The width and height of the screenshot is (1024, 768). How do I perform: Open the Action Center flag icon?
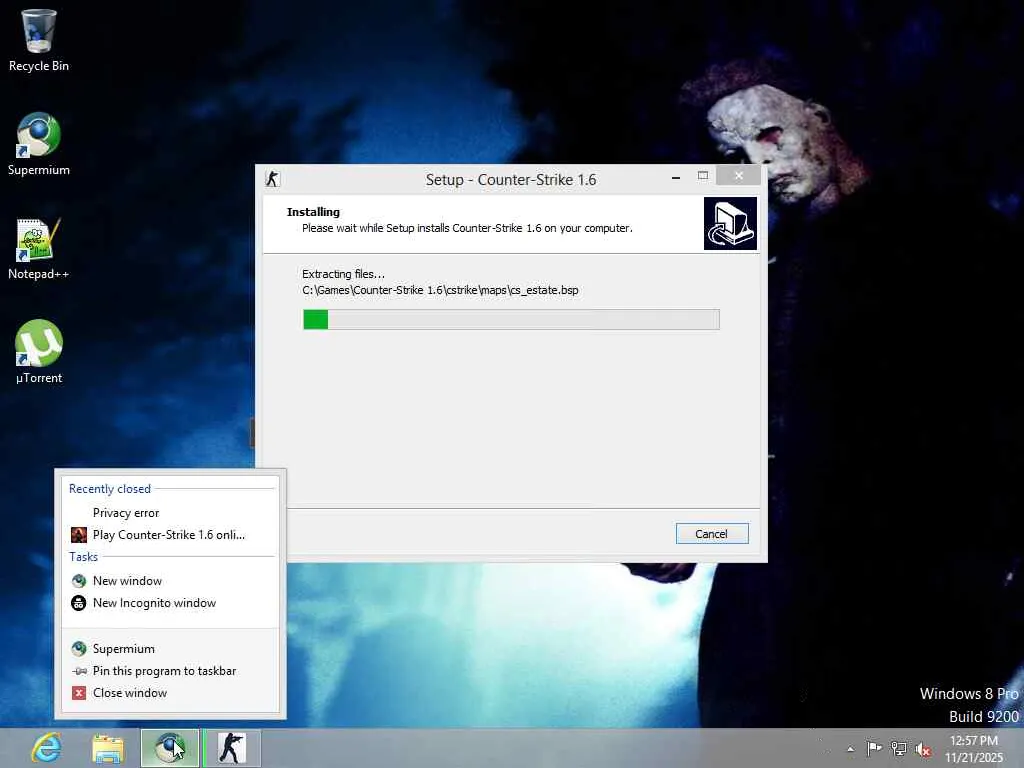[x=874, y=748]
